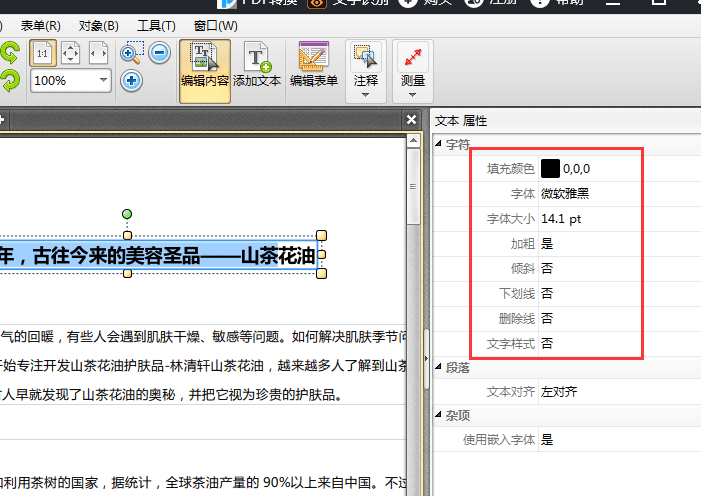Toggle the 下划线 underline value 否
This screenshot has width=701, height=496.
pos(547,293)
